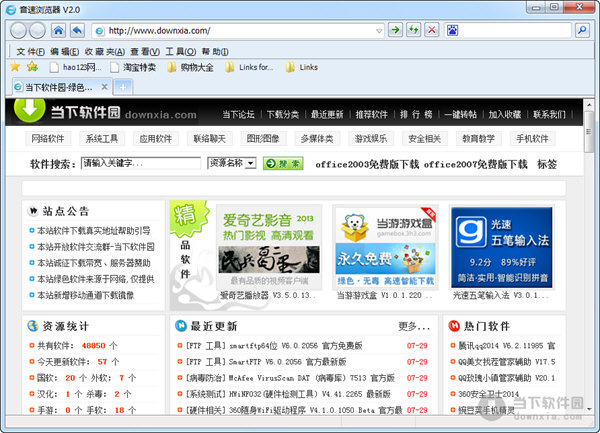
Task: Click 更多... in 最近更新 section
Action: [414, 326]
